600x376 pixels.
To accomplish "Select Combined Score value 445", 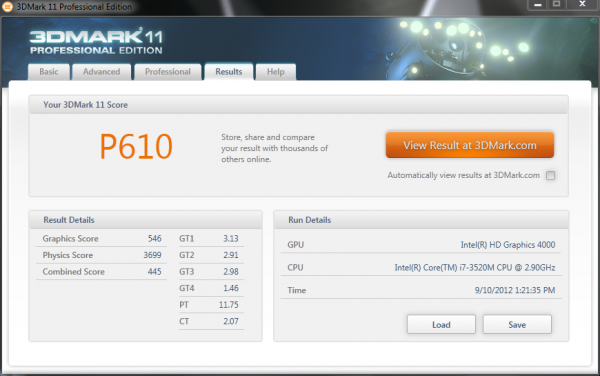I will click(x=155, y=272).
